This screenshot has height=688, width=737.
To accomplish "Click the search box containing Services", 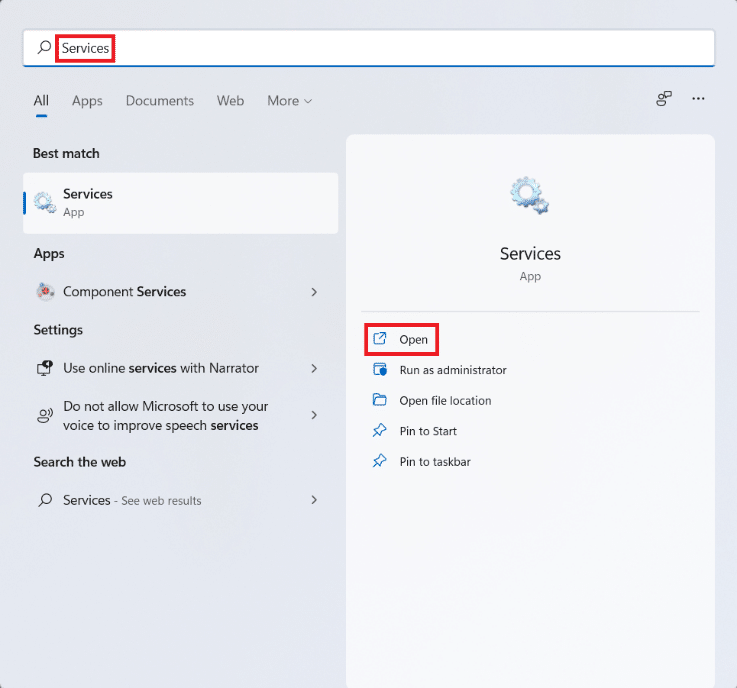I will tap(368, 48).
